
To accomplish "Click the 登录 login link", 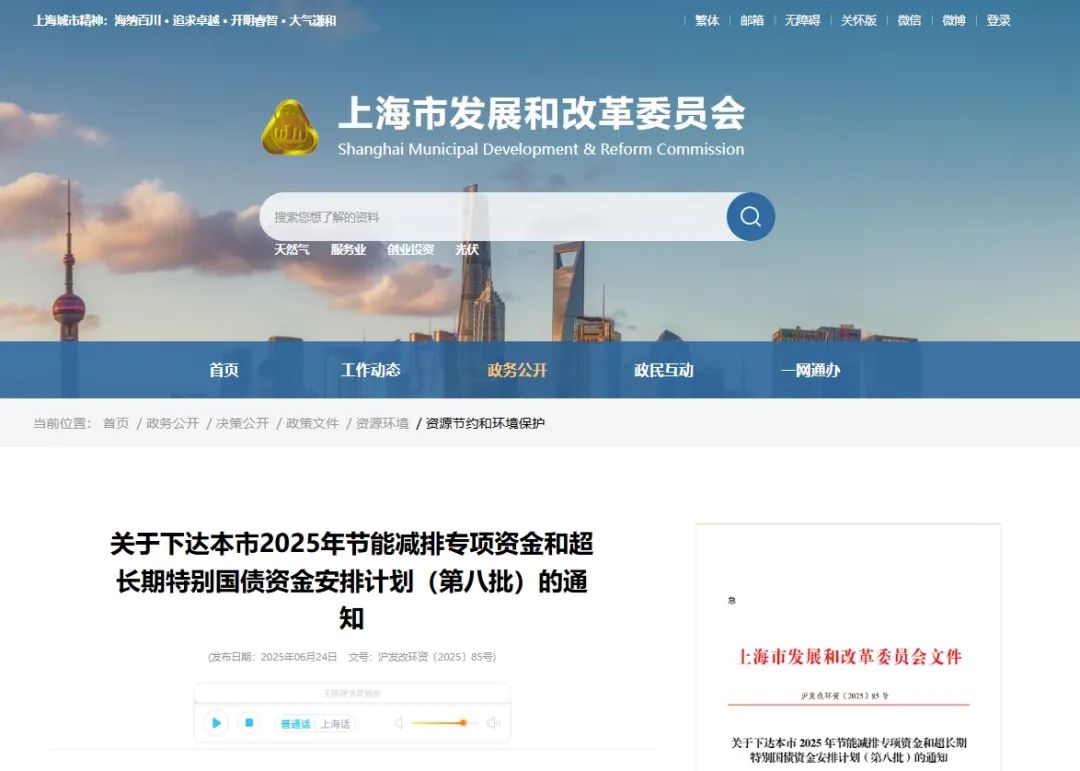I will tap(998, 20).
